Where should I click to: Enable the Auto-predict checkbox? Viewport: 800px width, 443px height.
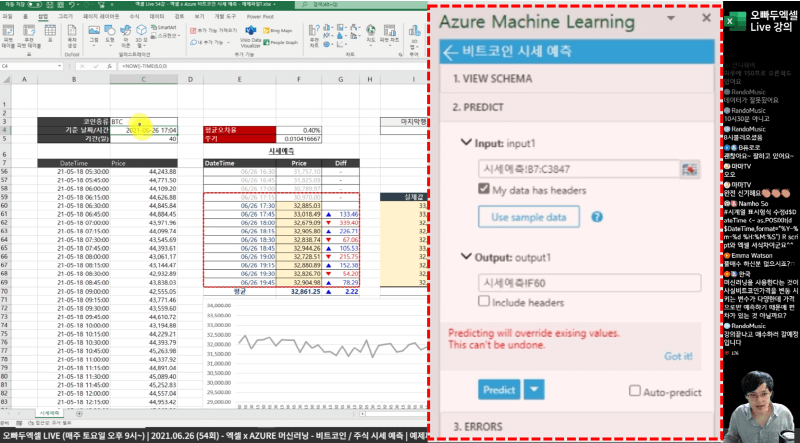pyautogui.click(x=634, y=391)
